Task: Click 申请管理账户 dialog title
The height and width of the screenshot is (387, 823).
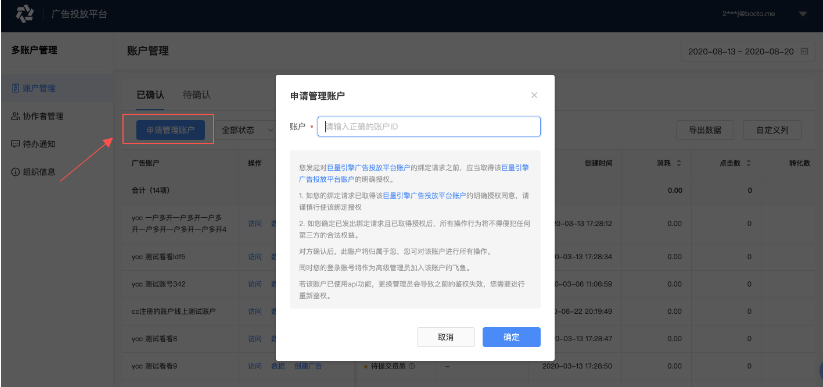Action: [x=318, y=96]
